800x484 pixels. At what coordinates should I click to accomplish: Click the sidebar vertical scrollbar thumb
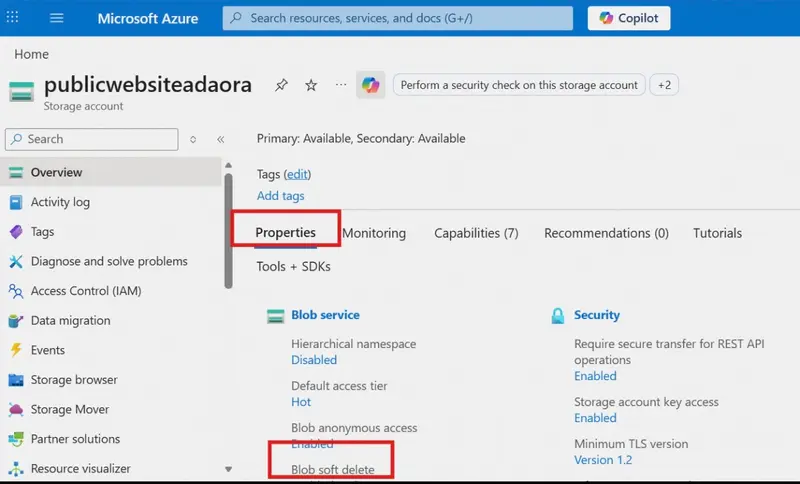tap(228, 231)
